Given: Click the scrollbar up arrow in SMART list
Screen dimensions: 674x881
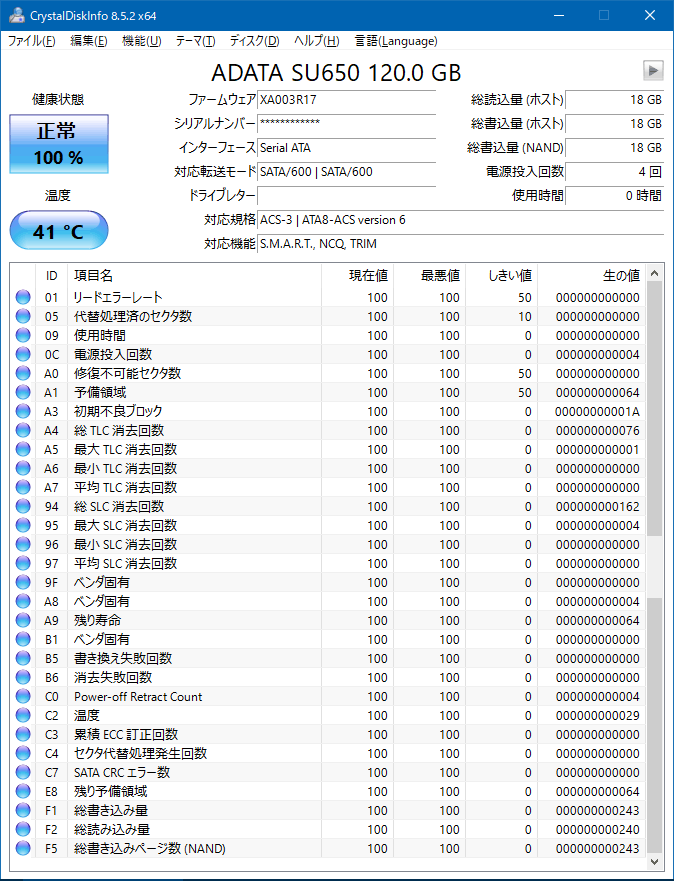Looking at the screenshot, I should pyautogui.click(x=654, y=274).
